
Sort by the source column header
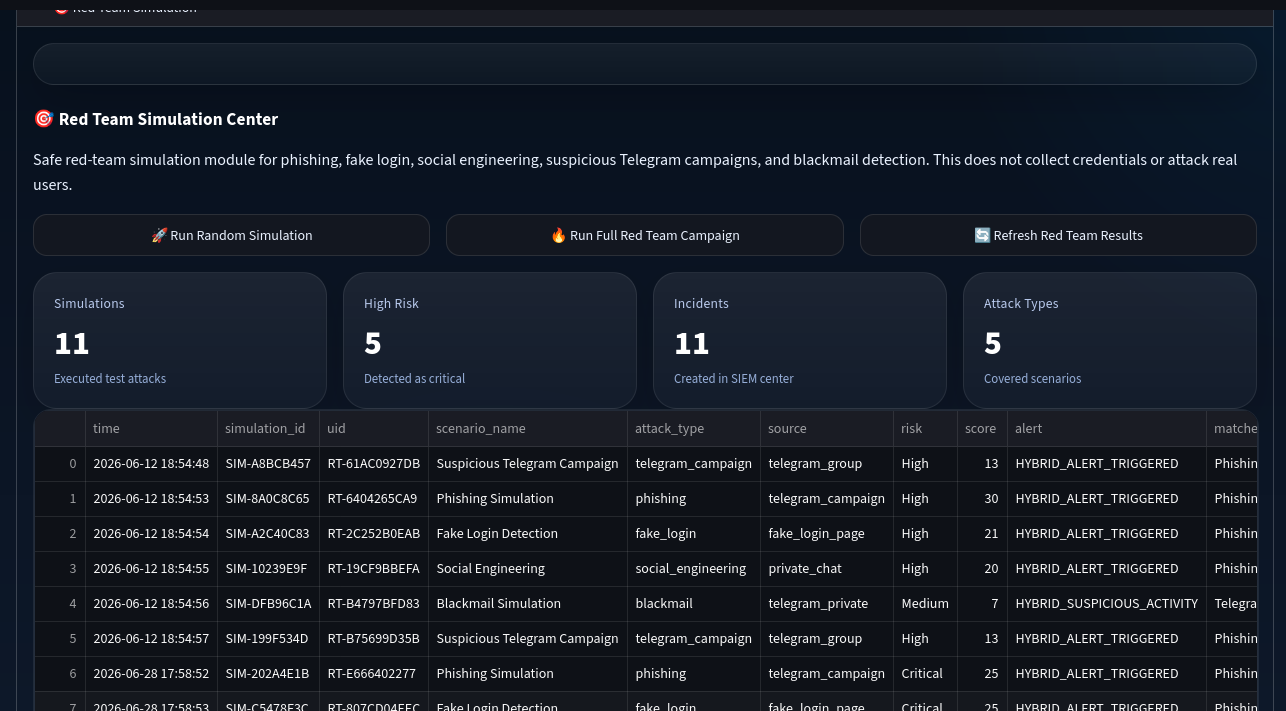827,428
